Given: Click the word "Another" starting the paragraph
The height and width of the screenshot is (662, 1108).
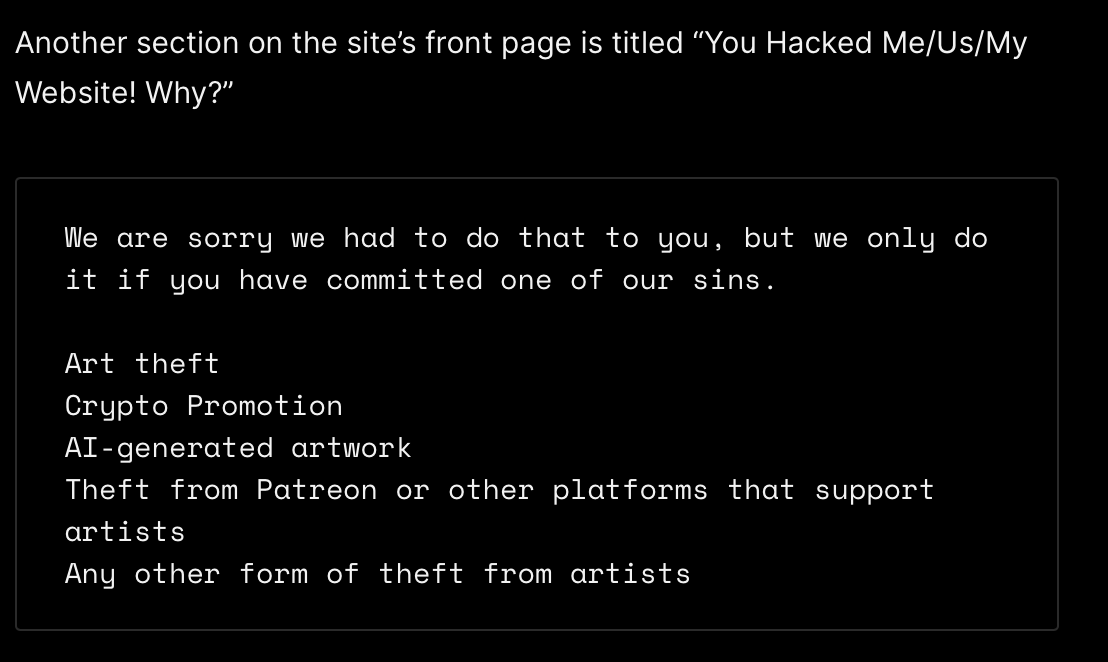Looking at the screenshot, I should [x=70, y=44].
